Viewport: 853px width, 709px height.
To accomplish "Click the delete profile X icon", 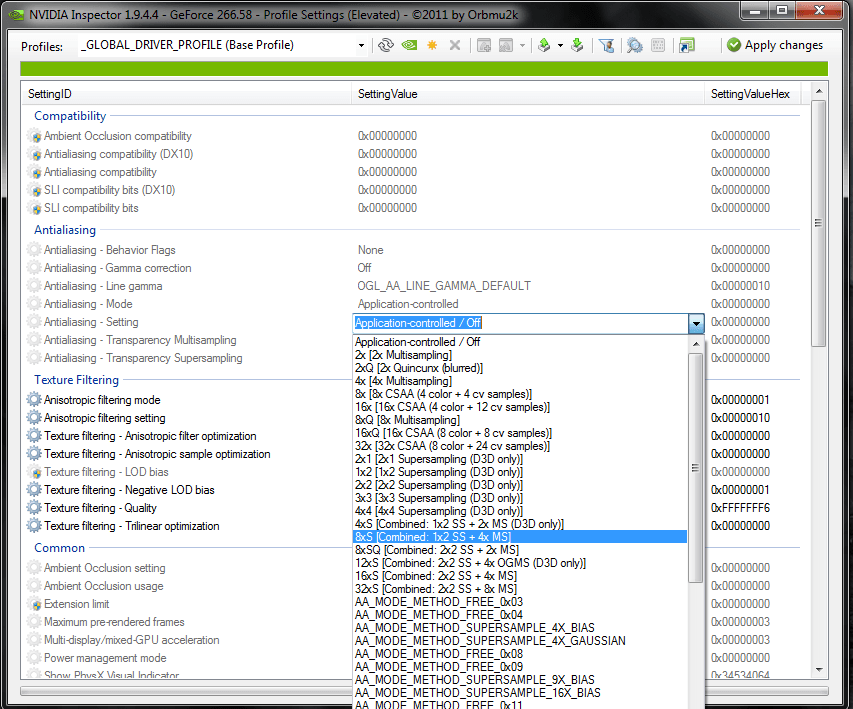I will 455,45.
